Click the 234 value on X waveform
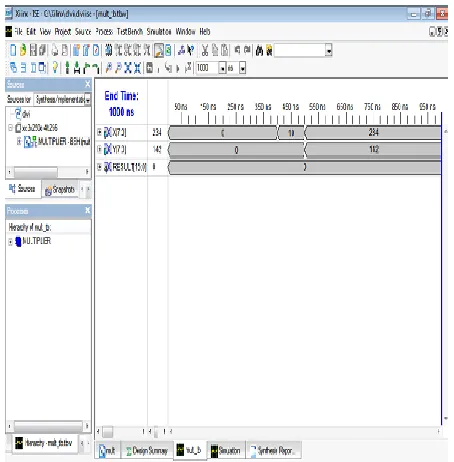The image size is (454, 462). (x=374, y=132)
